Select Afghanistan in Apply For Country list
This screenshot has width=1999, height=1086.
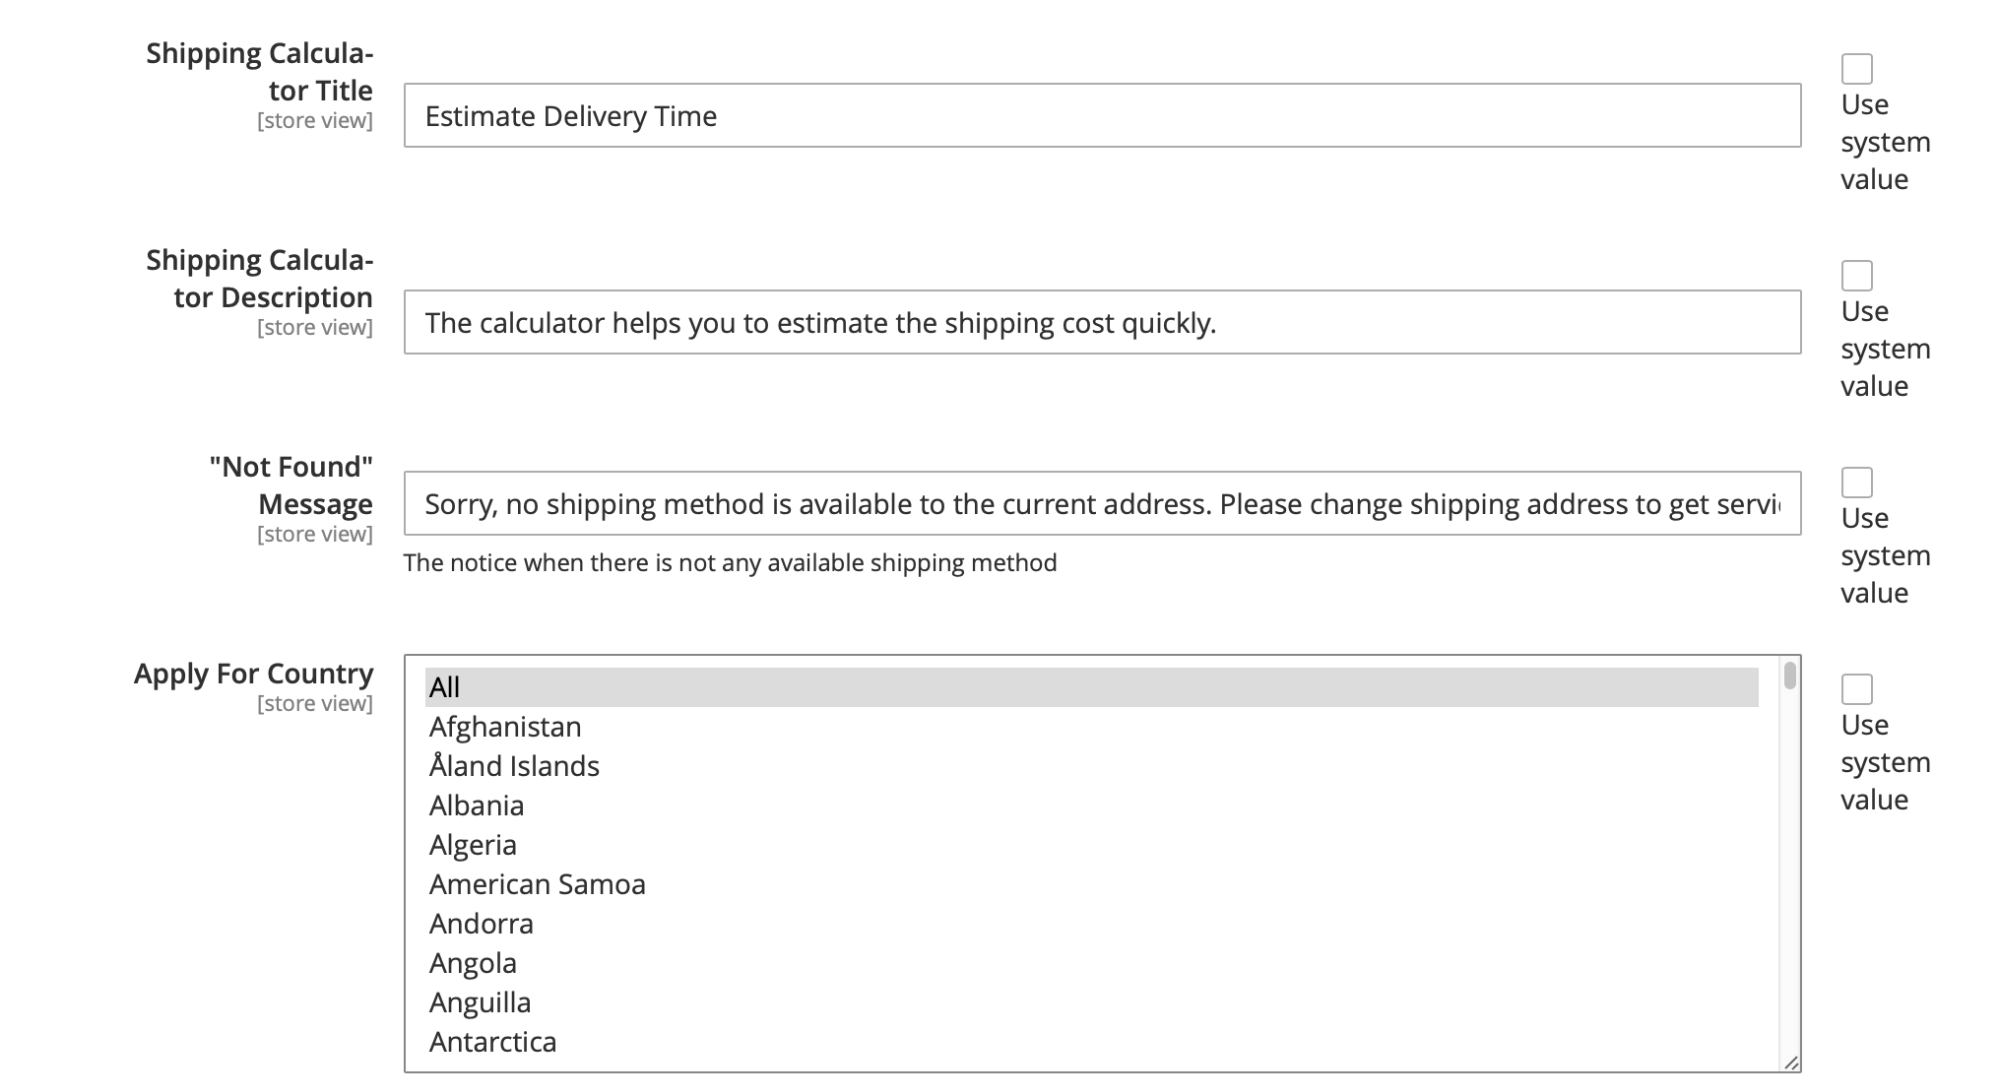pyautogui.click(x=504, y=726)
